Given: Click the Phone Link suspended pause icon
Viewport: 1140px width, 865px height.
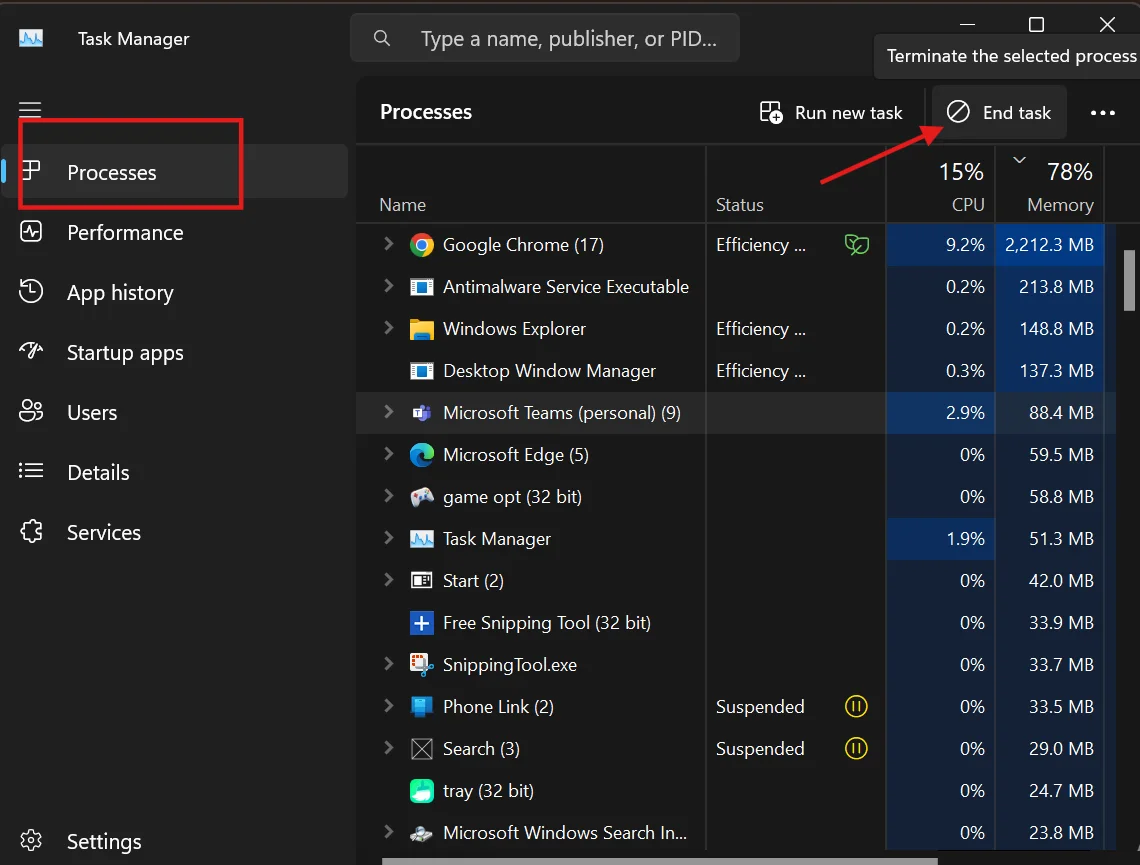Looking at the screenshot, I should tap(856, 706).
